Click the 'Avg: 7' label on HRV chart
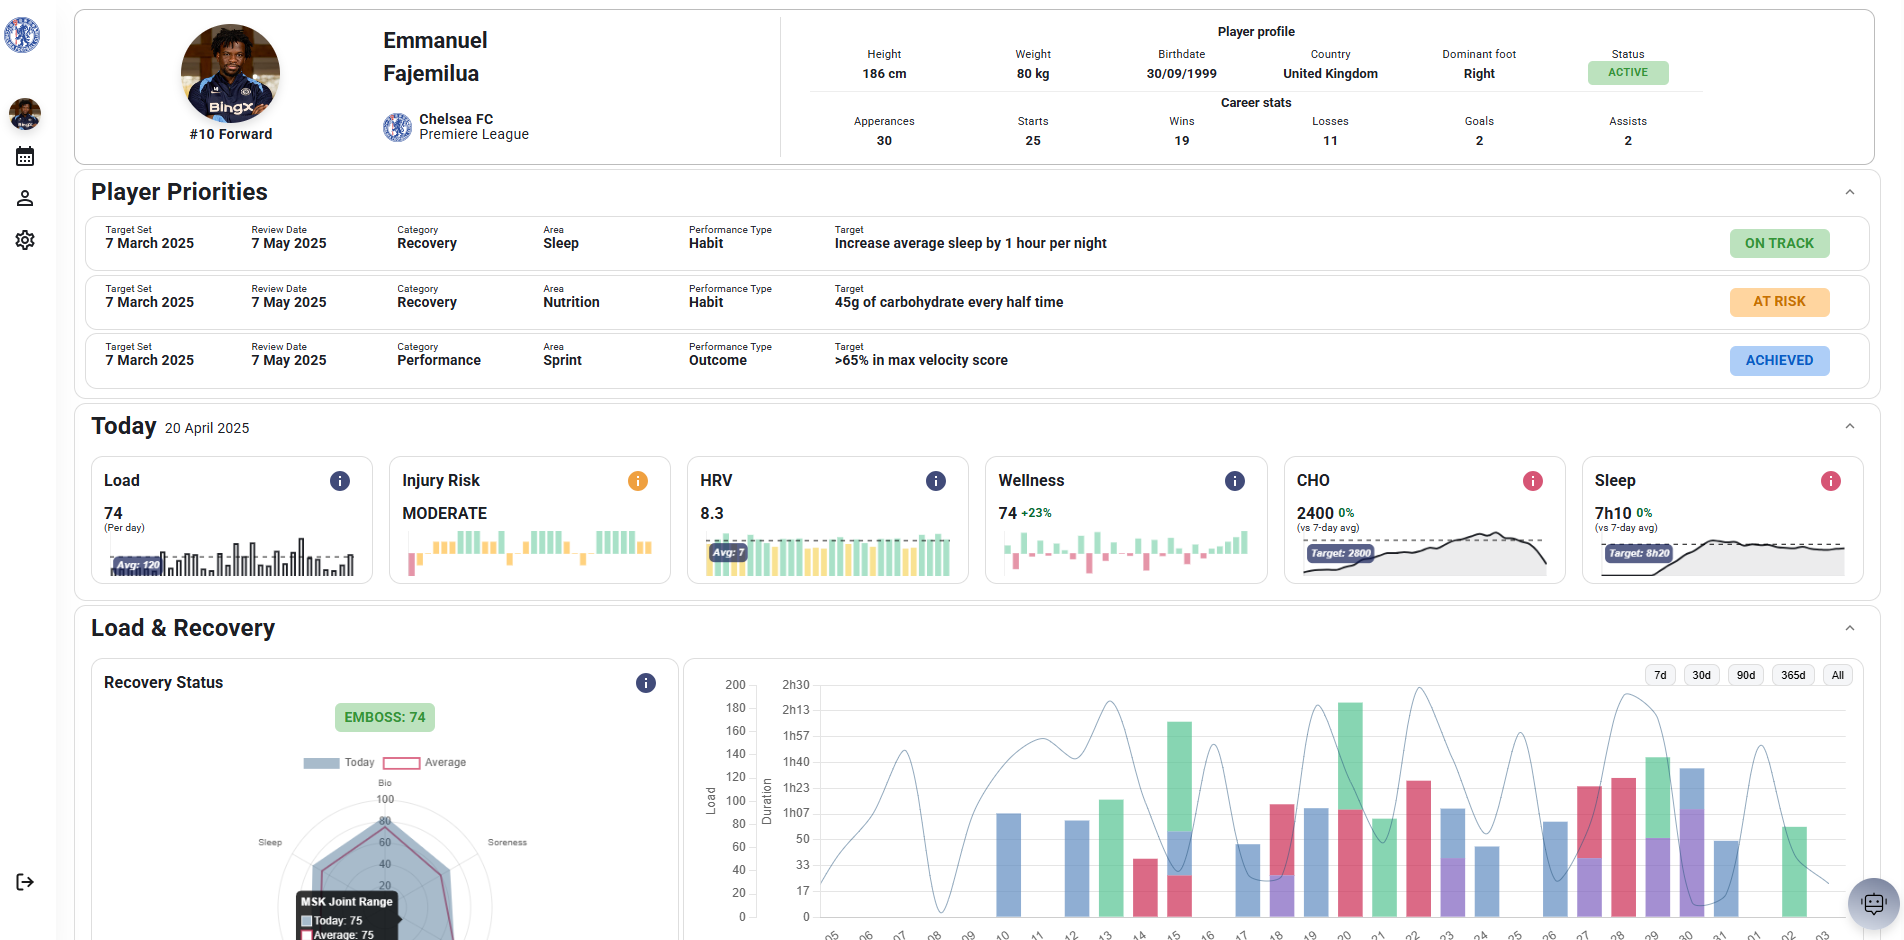 (x=727, y=552)
